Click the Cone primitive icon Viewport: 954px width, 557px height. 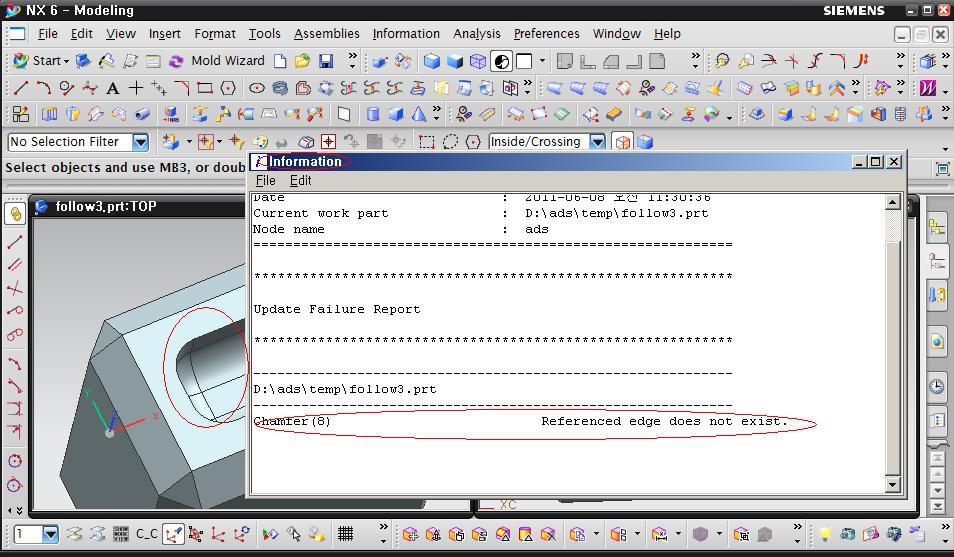coord(419,114)
